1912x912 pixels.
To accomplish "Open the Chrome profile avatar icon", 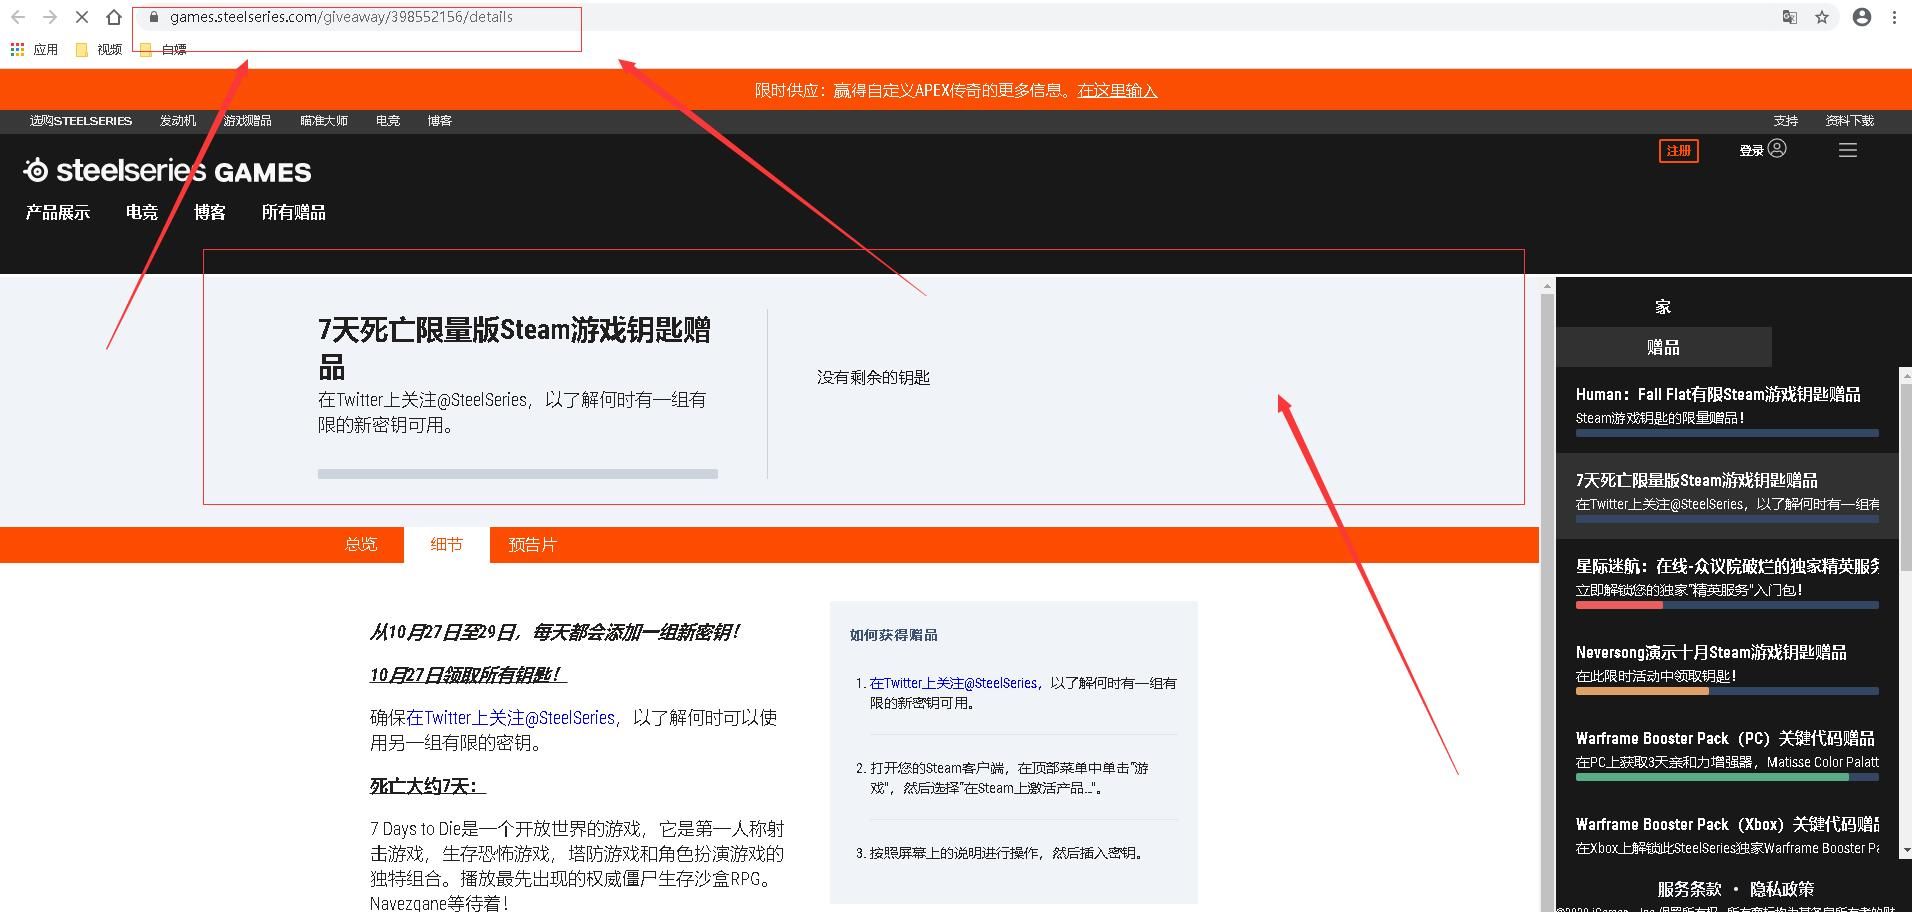I will (1862, 17).
